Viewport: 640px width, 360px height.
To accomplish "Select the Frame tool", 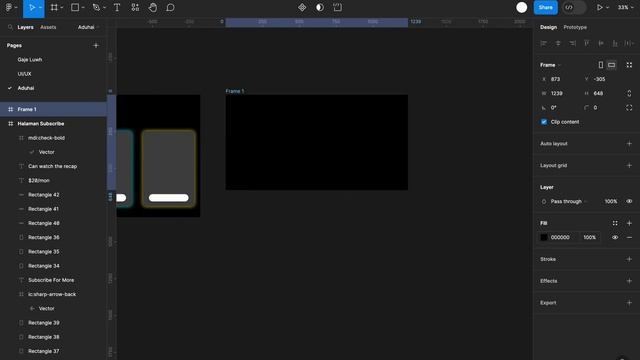I will coord(54,7).
